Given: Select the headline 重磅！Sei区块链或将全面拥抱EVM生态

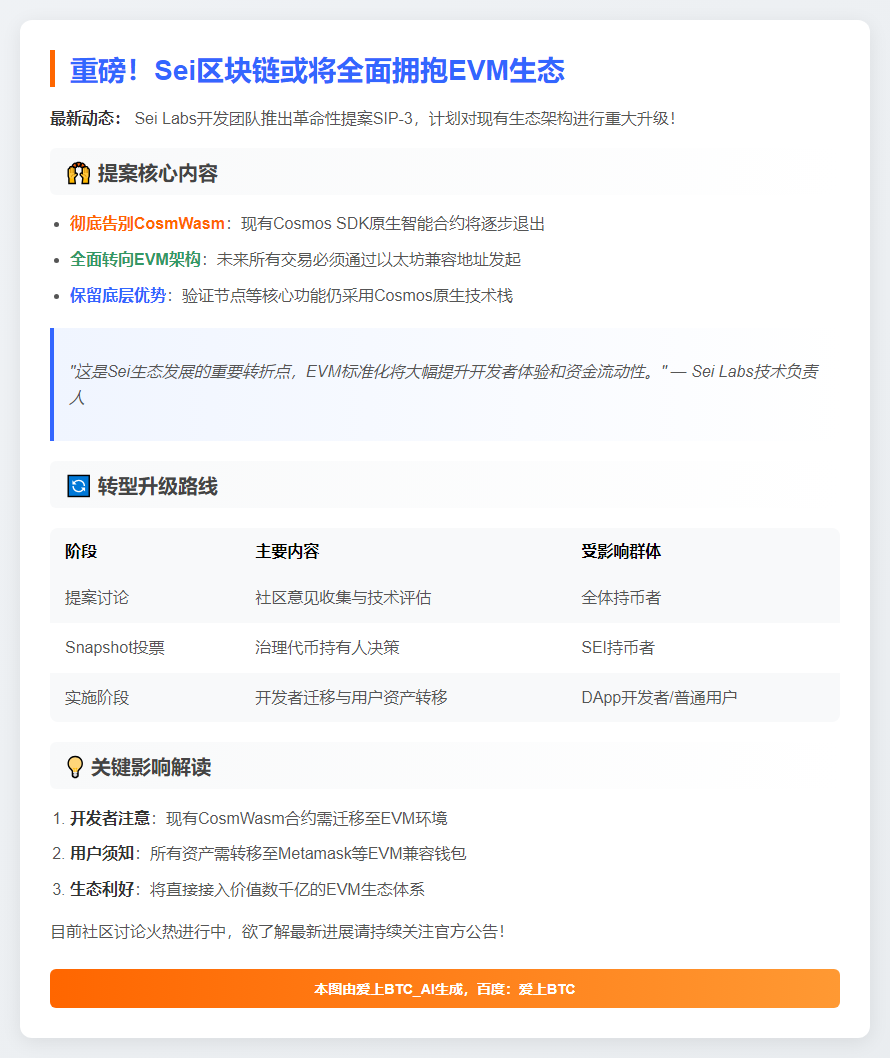Looking at the screenshot, I should 317,70.
